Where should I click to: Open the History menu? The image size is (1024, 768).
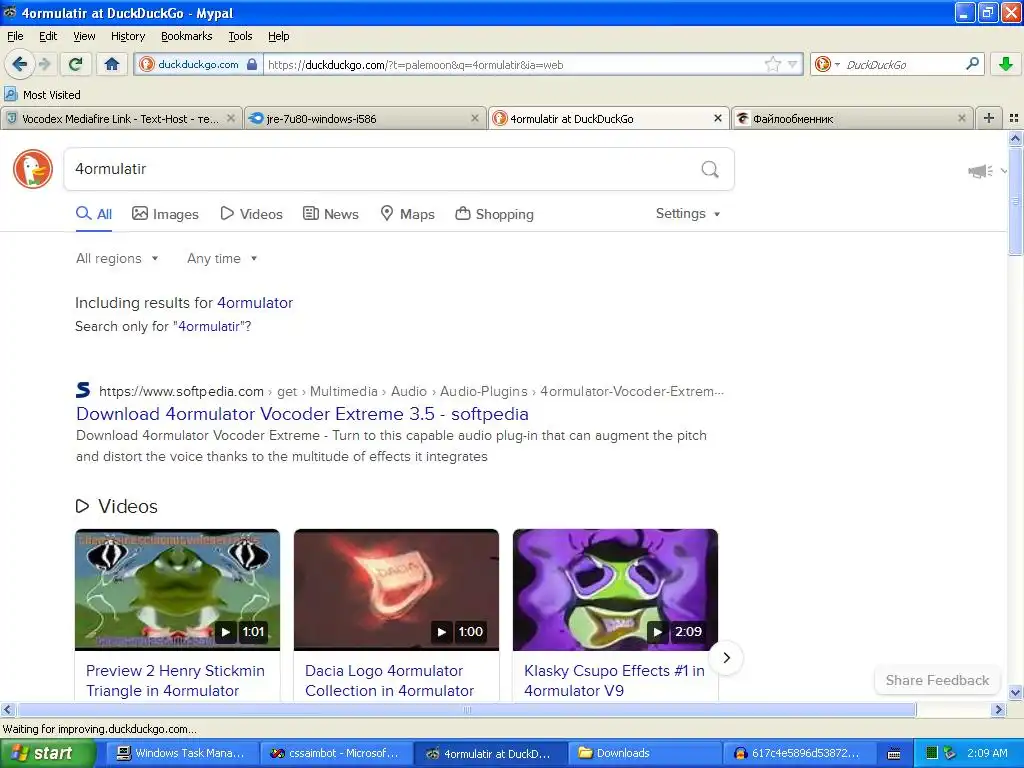[x=127, y=36]
